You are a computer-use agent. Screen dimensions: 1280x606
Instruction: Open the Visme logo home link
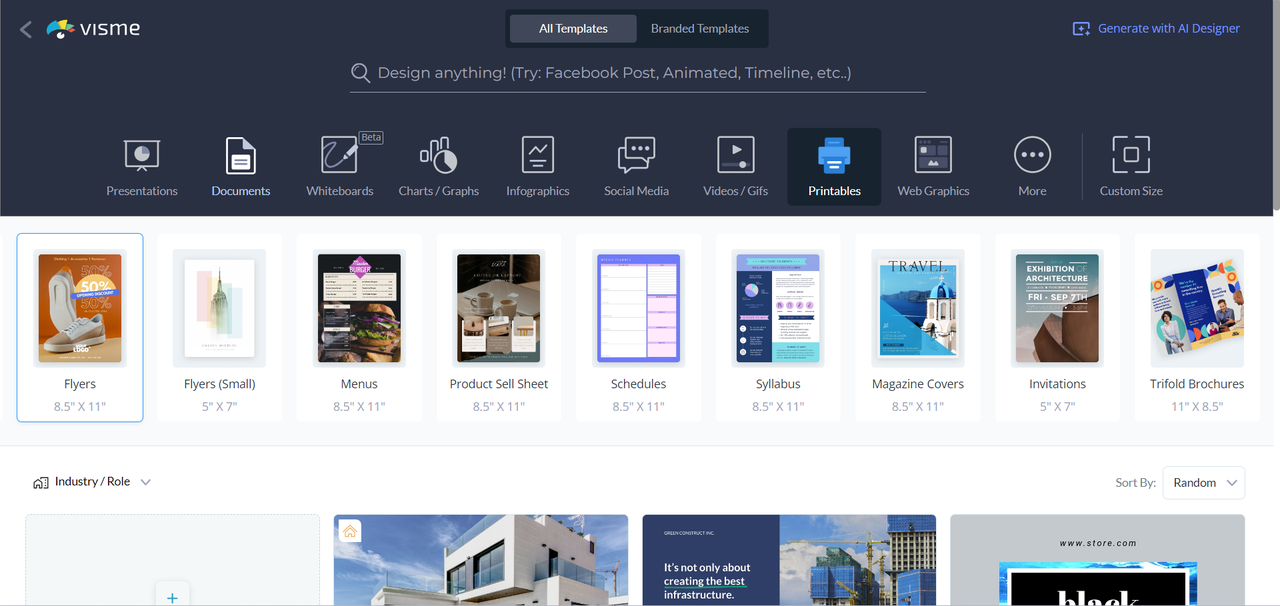93,29
